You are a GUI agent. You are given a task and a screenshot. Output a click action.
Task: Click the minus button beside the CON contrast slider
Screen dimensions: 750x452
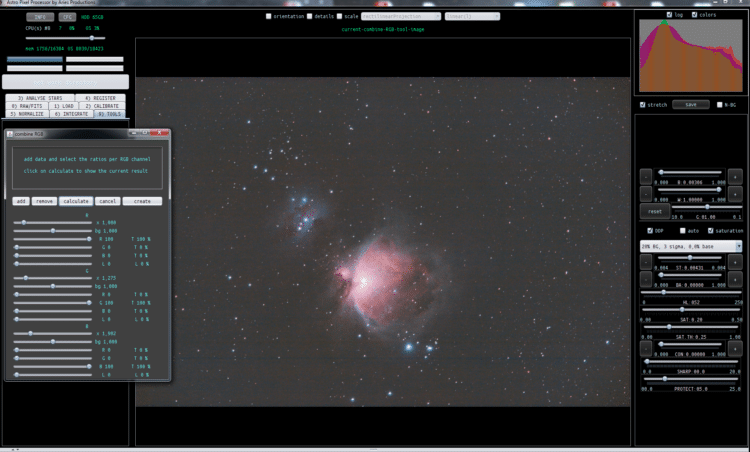pos(646,349)
